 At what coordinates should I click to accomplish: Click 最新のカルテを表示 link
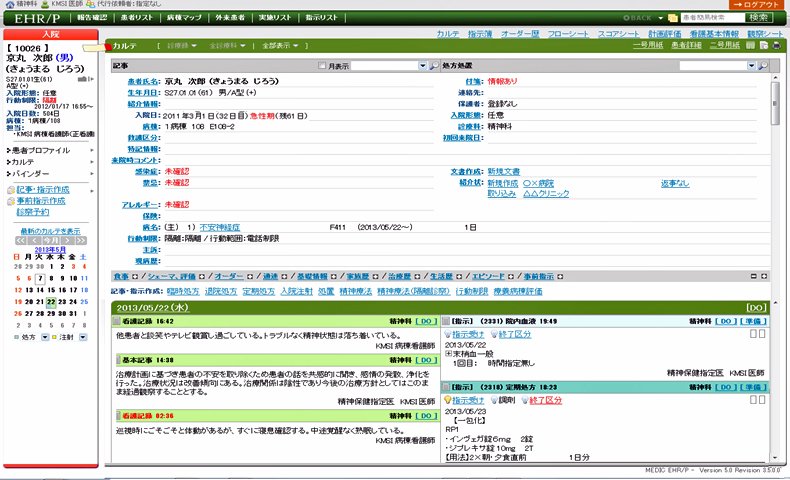point(50,231)
